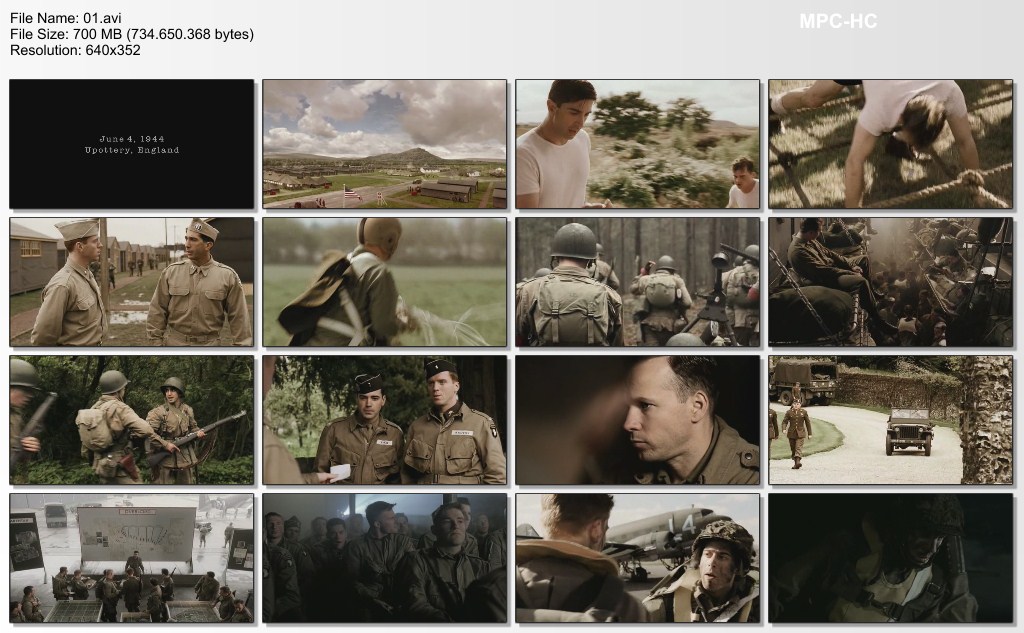The width and height of the screenshot is (1024, 633).
Task: Select the thumbnail of a trainee crawling under rope net
Action: point(891,144)
